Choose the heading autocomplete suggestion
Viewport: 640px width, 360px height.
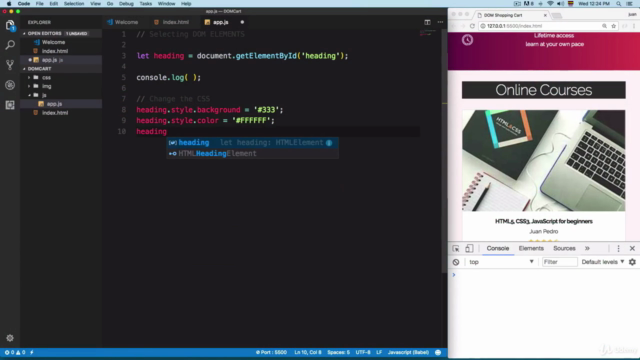[252, 142]
